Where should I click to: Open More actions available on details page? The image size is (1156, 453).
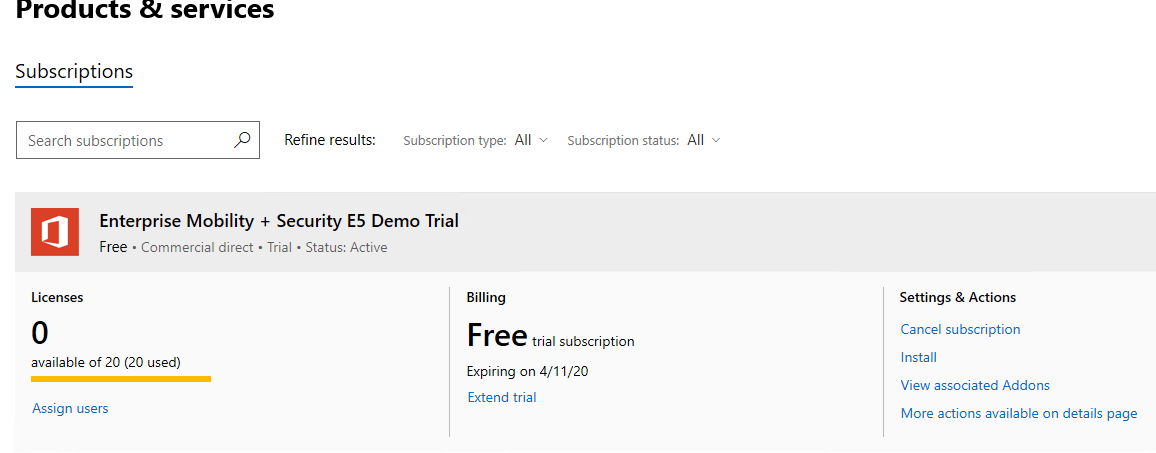point(1019,413)
